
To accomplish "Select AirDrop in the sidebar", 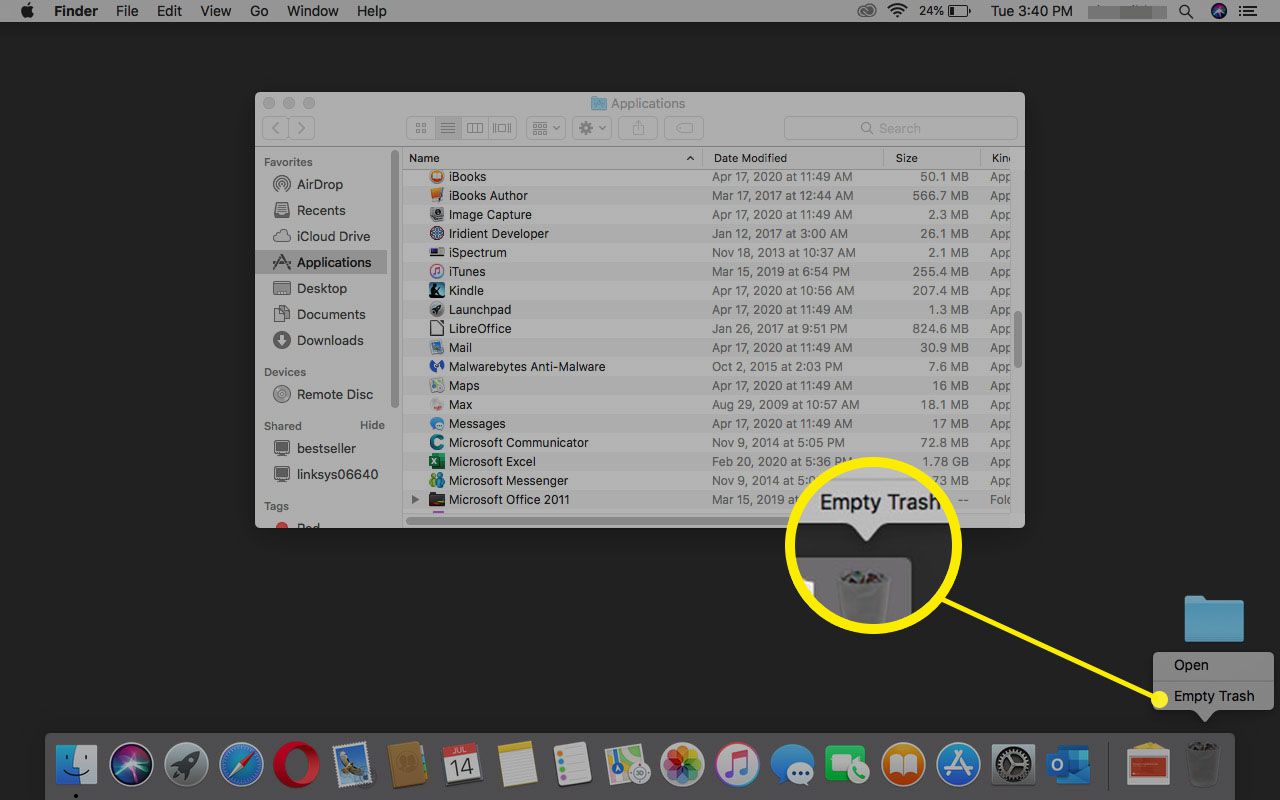I will click(x=320, y=184).
